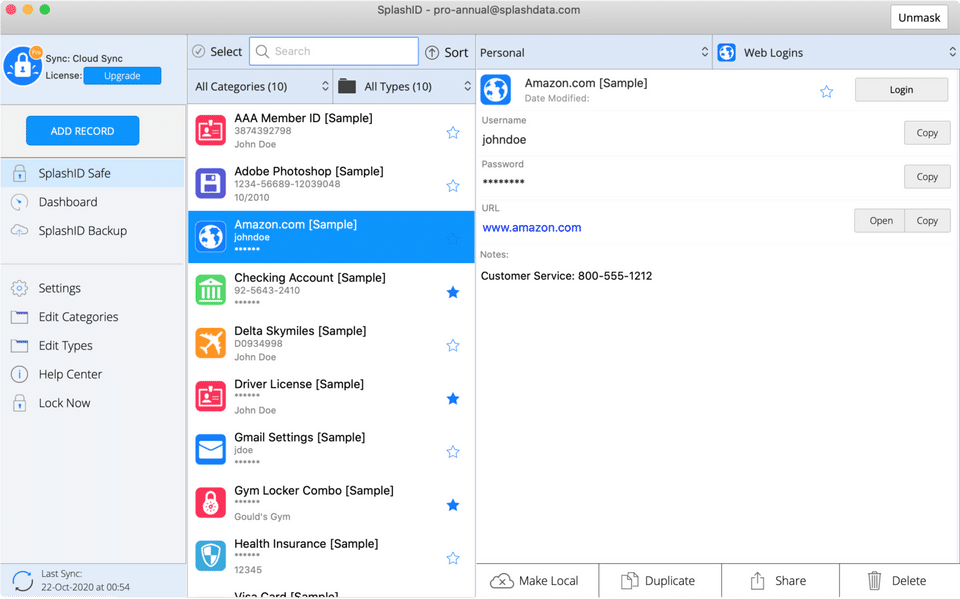Click the Help Center info icon
960x599 pixels.
point(20,374)
